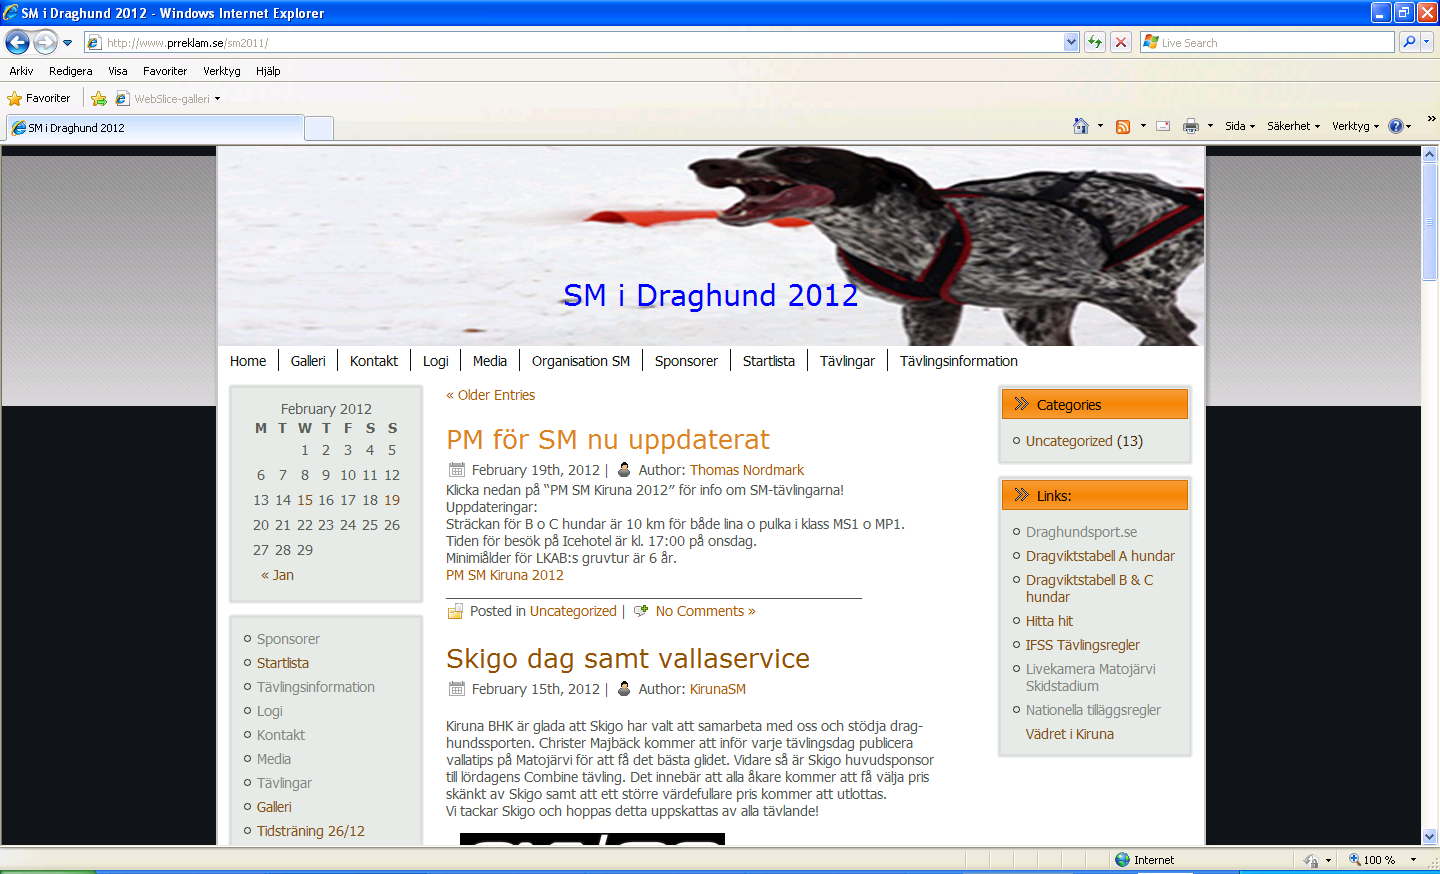Open the Tävlingsinformation navigation link
1440x874 pixels.
958,361
